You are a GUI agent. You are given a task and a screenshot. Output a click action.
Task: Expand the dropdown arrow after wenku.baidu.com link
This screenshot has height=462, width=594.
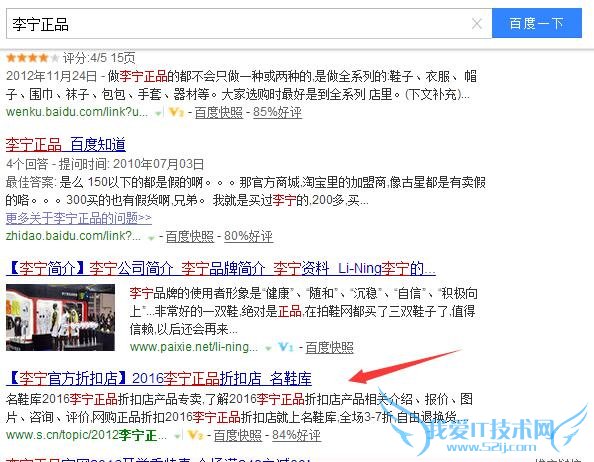tap(158, 113)
